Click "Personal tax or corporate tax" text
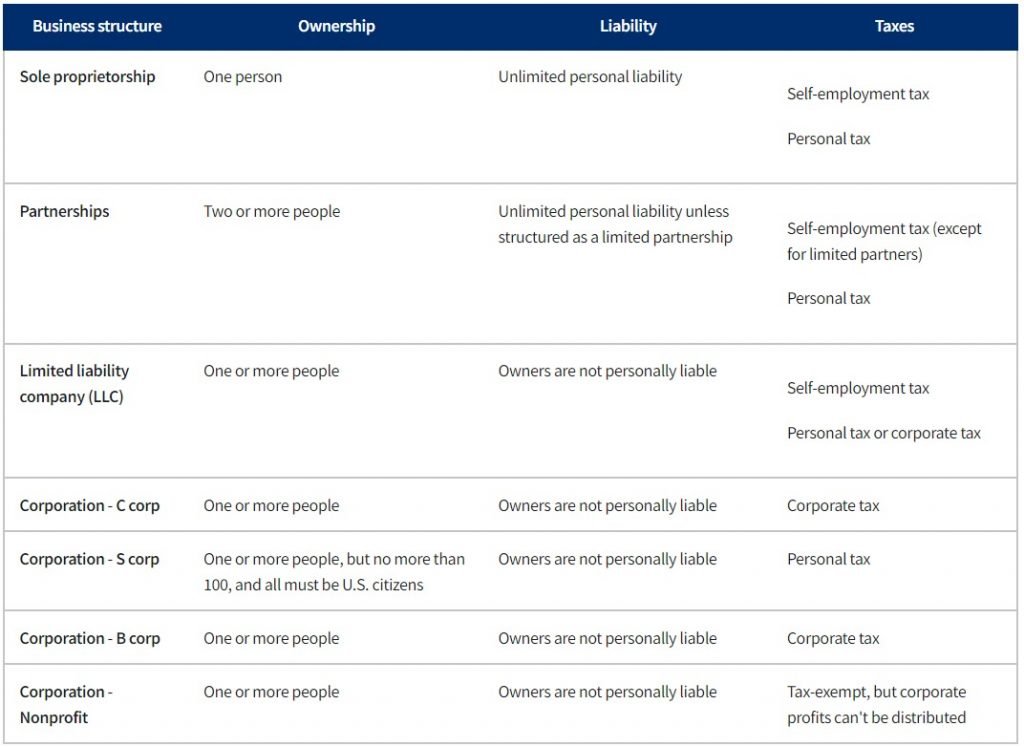This screenshot has width=1024, height=747. 884,433
